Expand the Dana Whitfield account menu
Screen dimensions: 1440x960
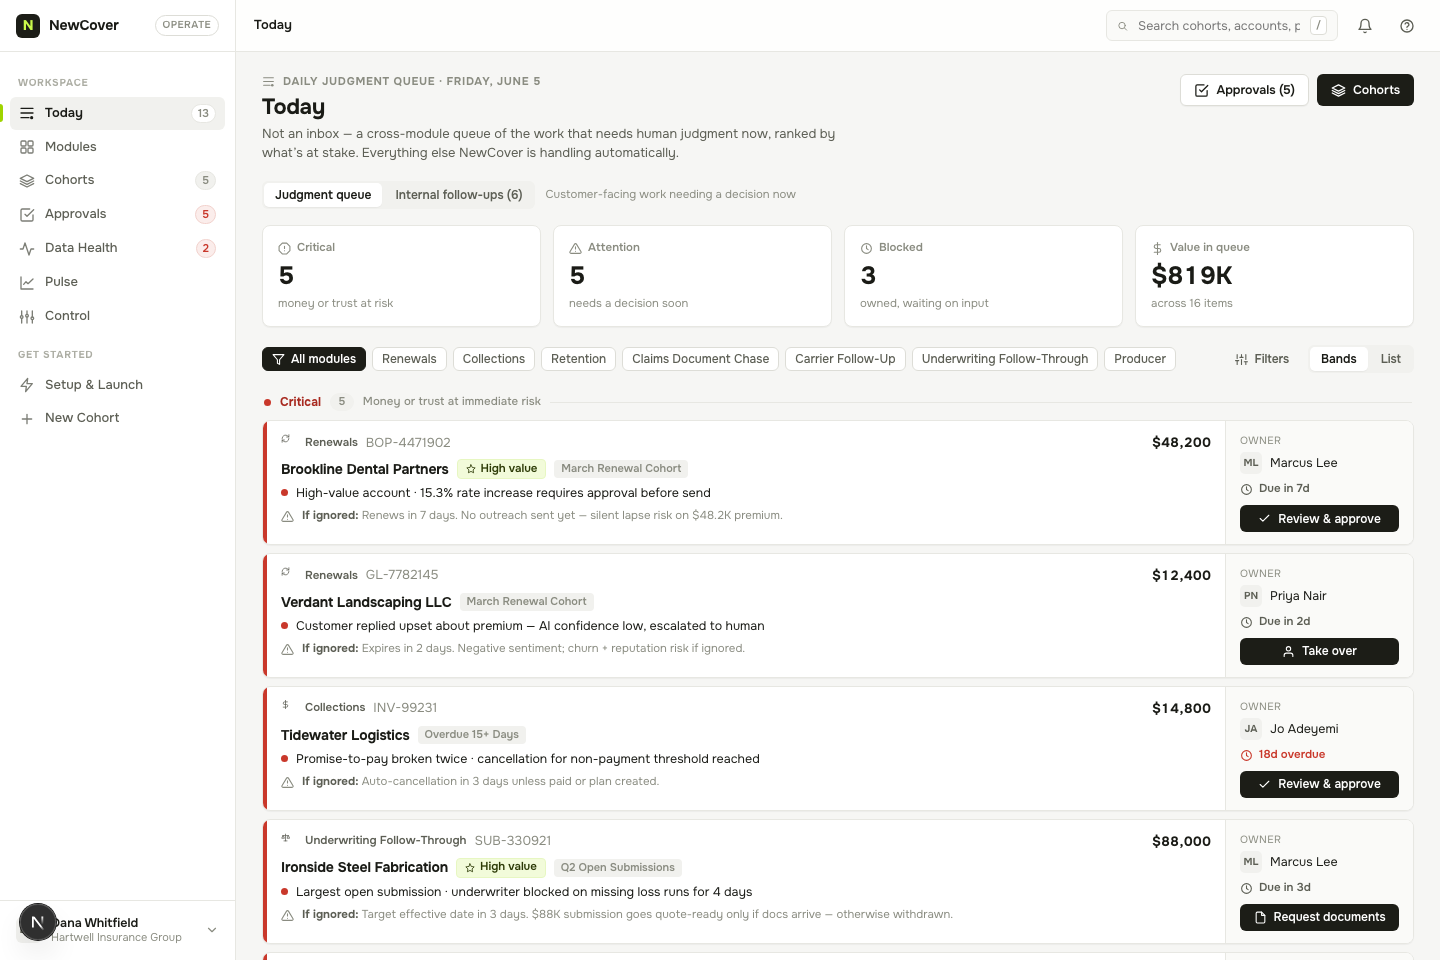(117, 930)
